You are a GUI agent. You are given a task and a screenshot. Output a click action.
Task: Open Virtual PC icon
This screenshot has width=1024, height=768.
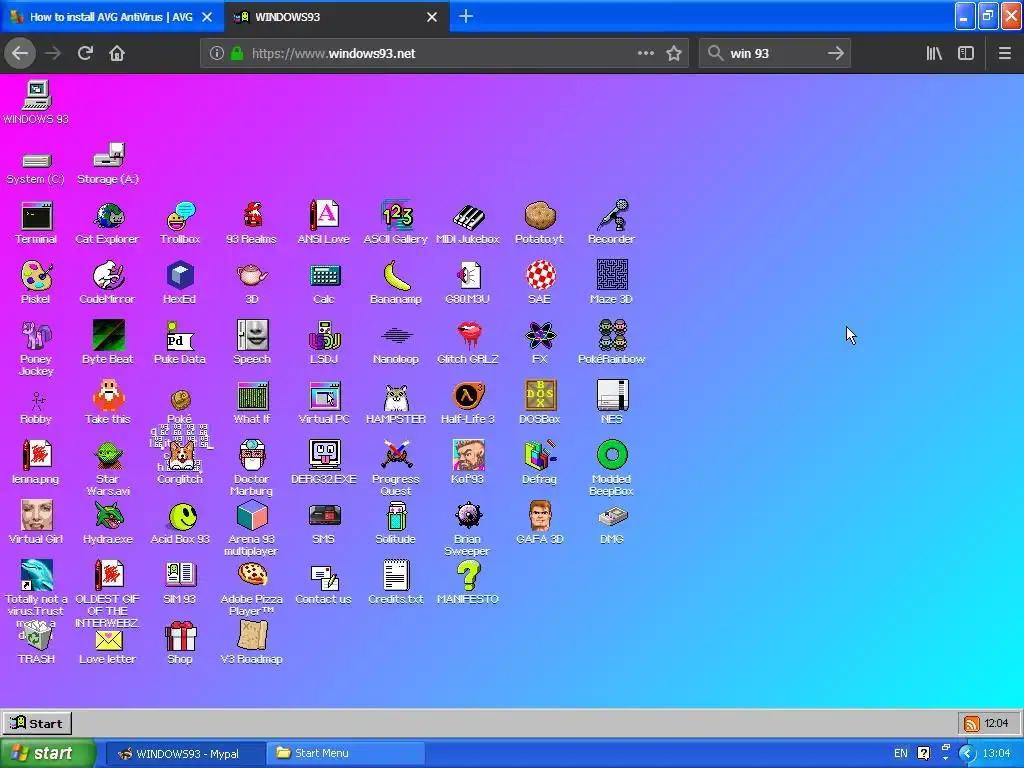pos(324,402)
